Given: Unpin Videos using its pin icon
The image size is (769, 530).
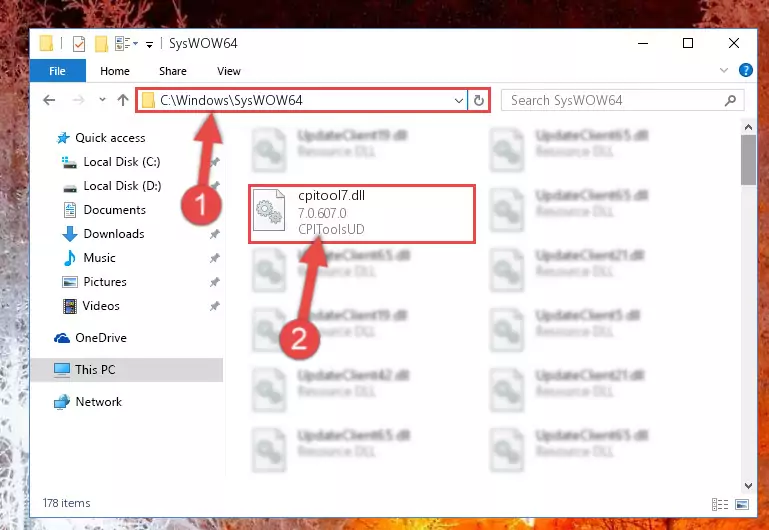Looking at the screenshot, I should pyautogui.click(x=214, y=306).
